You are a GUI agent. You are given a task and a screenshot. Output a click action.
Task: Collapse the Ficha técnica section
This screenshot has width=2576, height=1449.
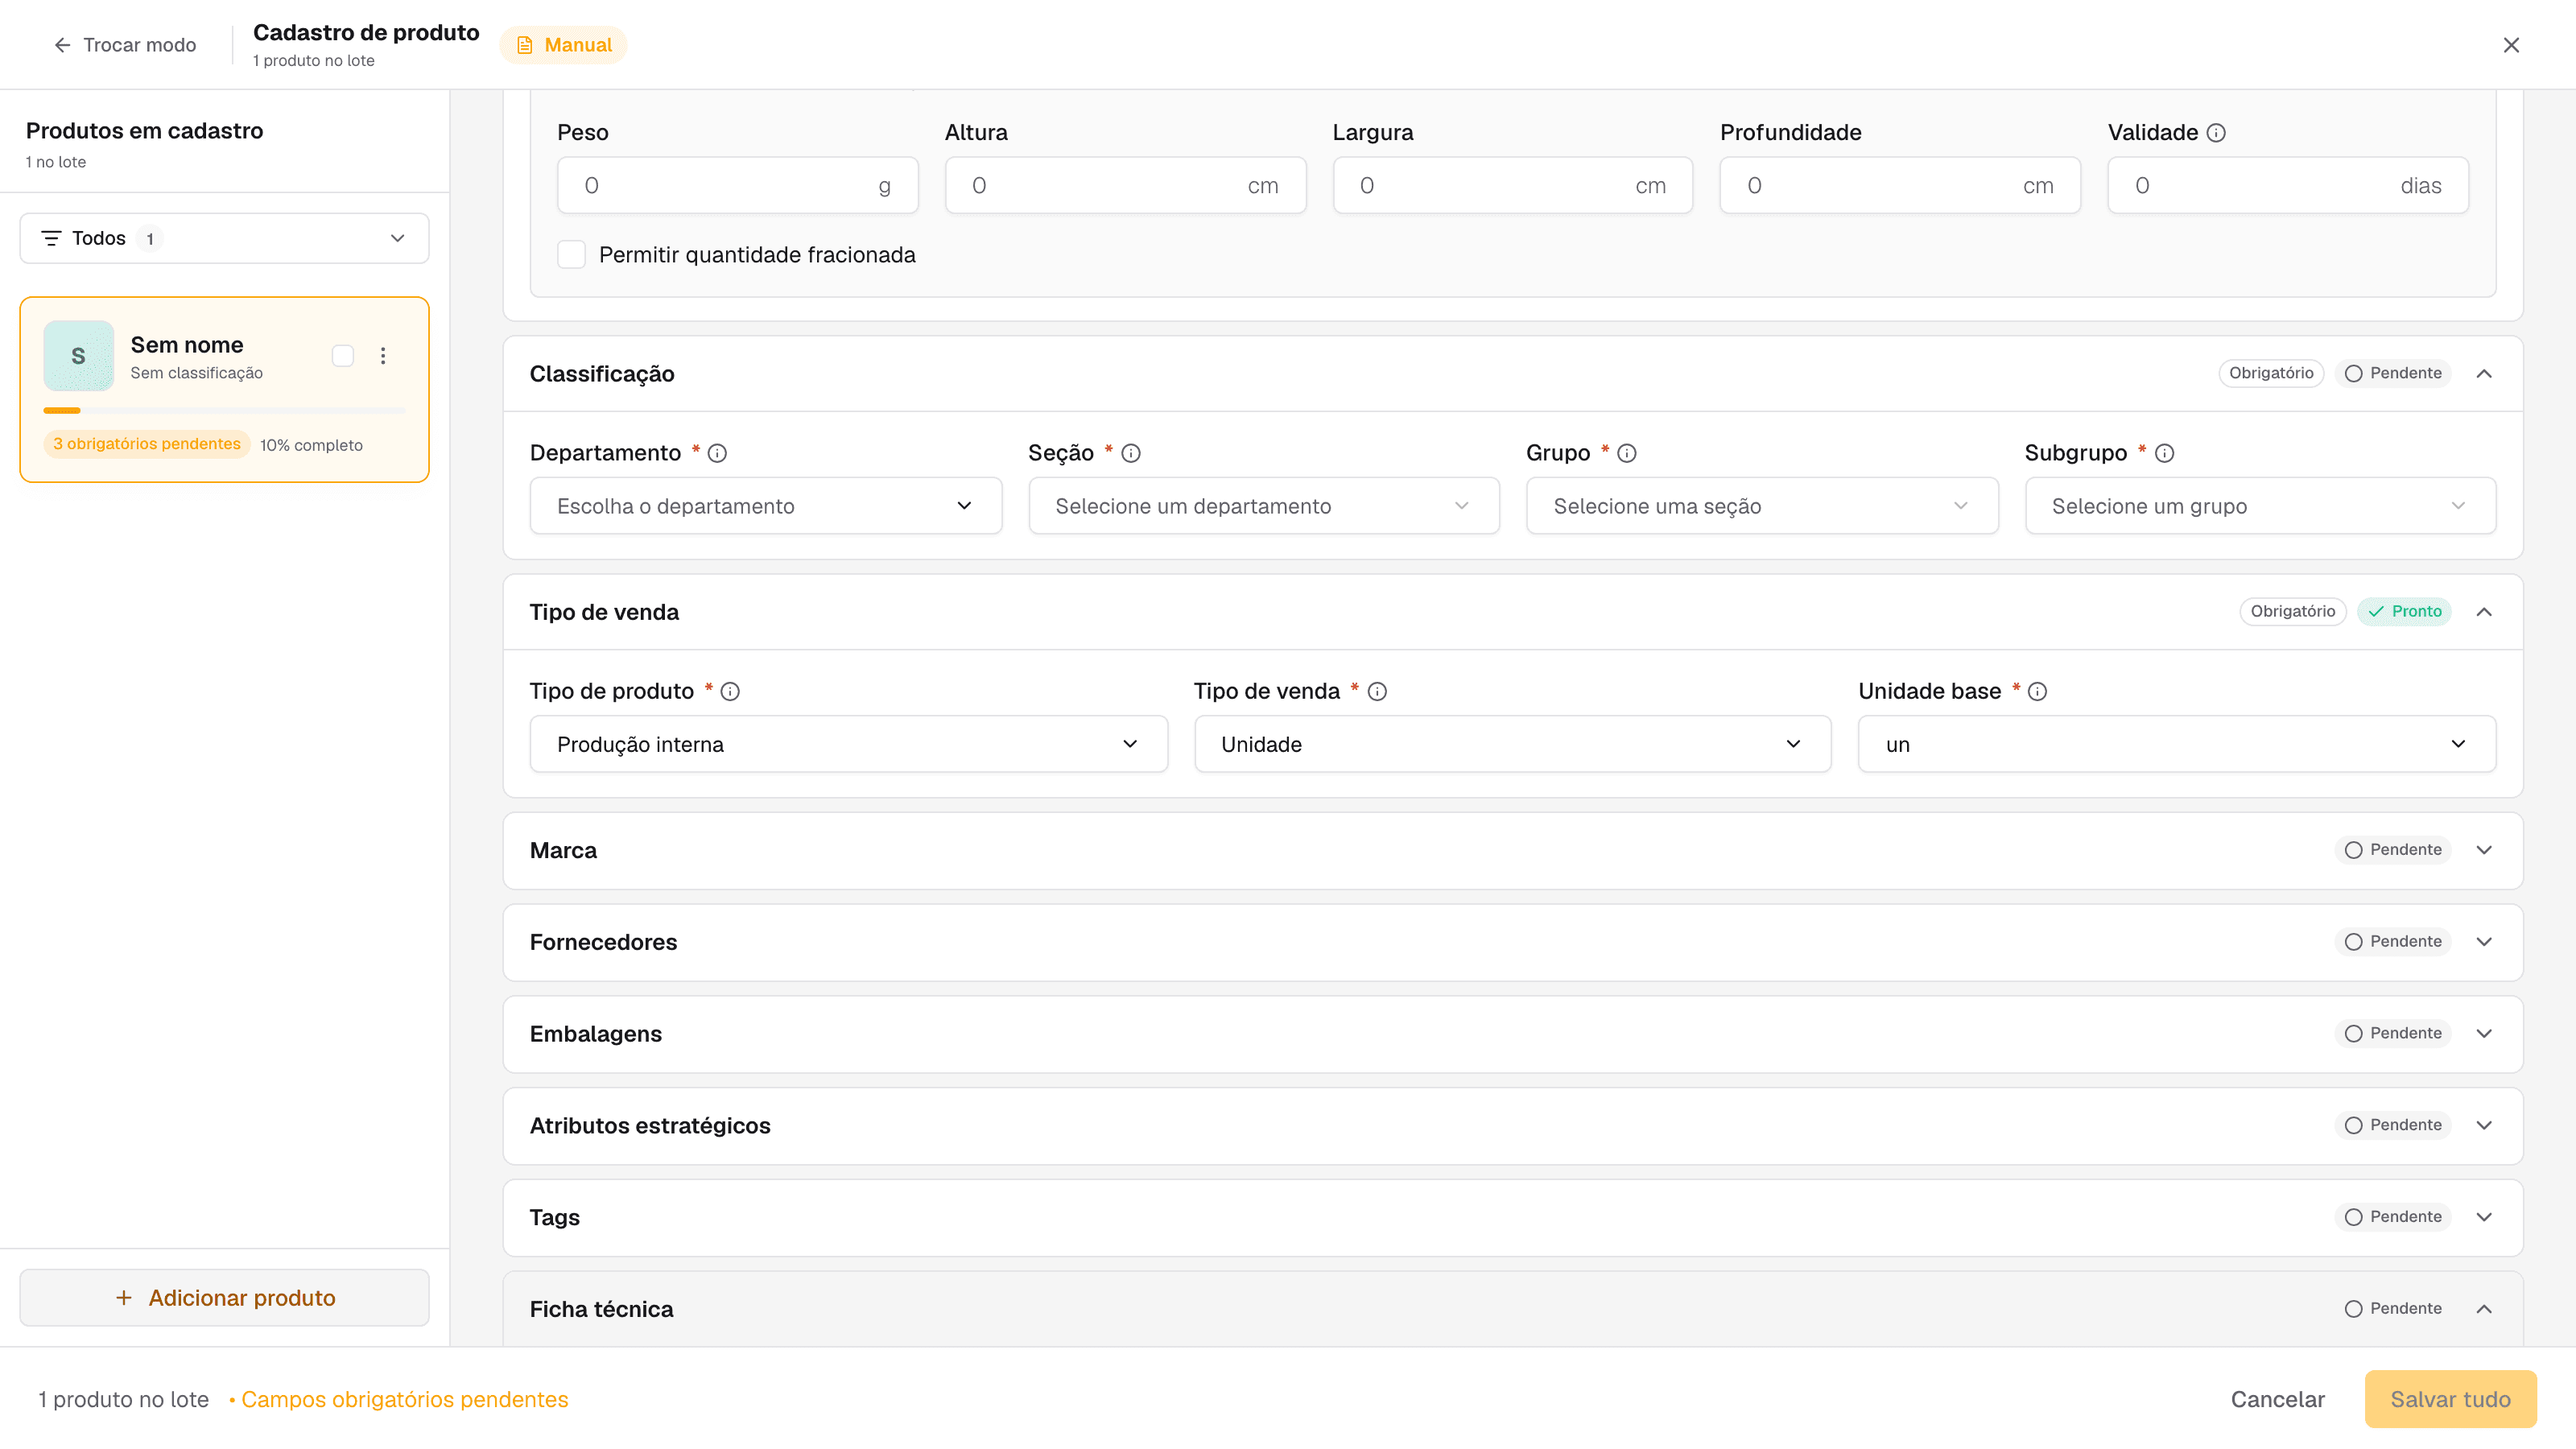(2484, 1309)
